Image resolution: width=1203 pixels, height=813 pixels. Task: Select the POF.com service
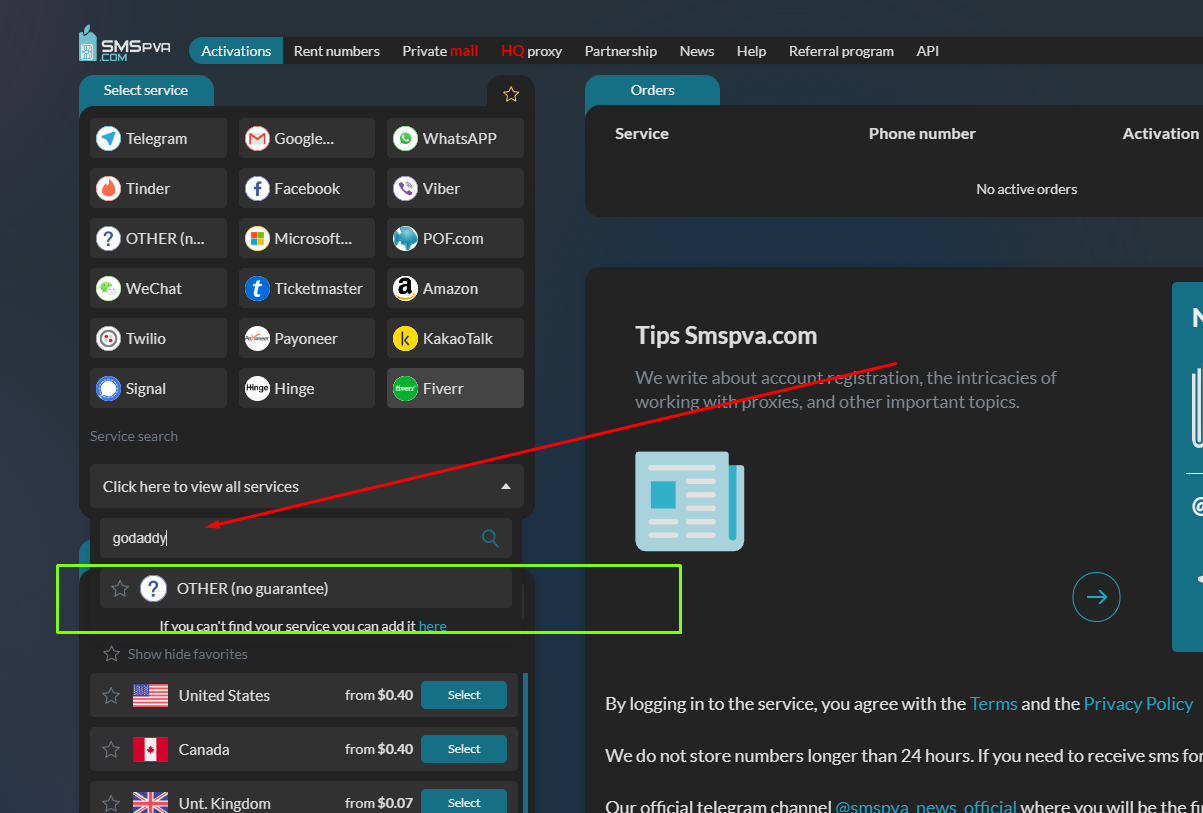(455, 238)
